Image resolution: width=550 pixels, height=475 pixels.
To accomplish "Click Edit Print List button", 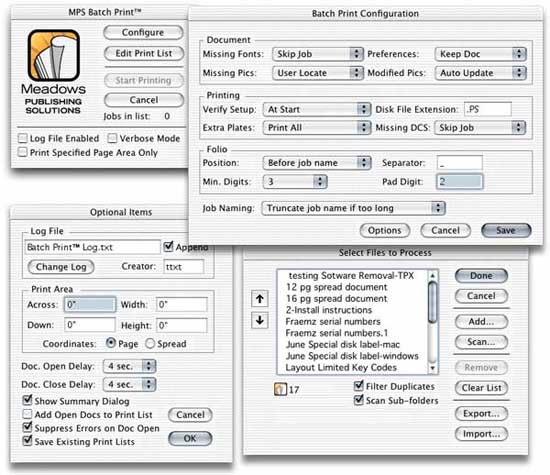I will [143, 53].
